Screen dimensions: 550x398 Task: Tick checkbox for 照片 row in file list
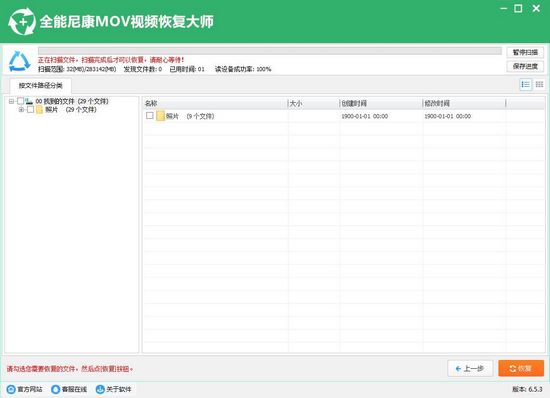(x=150, y=115)
